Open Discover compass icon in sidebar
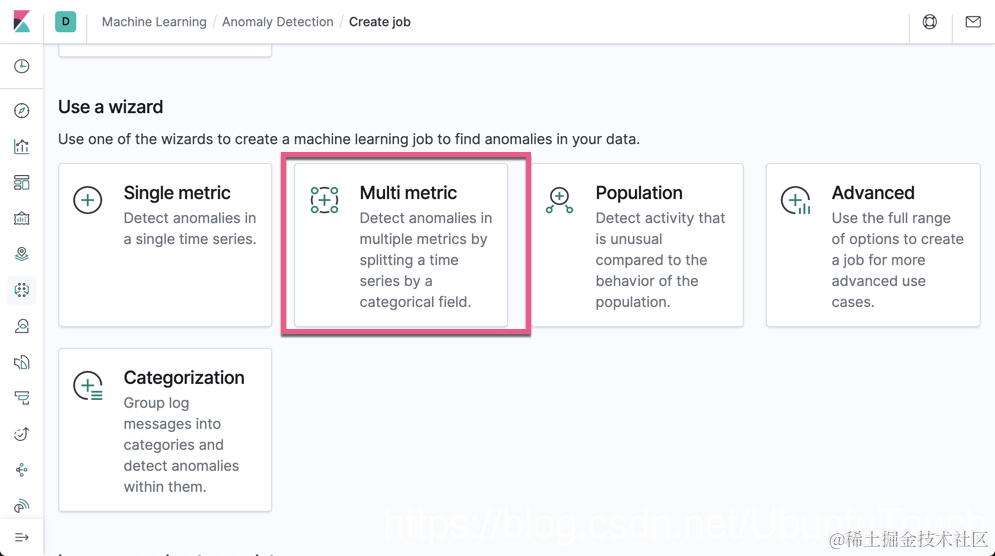Viewport: 995px width, 556px height. tap(21, 110)
